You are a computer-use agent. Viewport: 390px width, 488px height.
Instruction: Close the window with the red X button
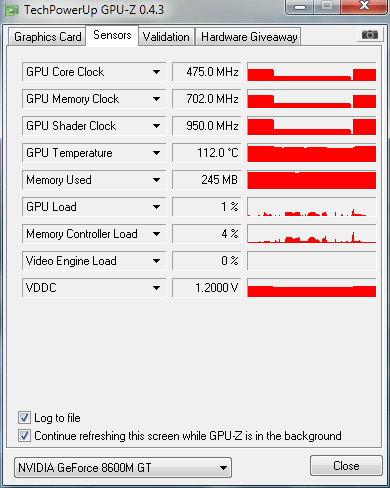364,6
